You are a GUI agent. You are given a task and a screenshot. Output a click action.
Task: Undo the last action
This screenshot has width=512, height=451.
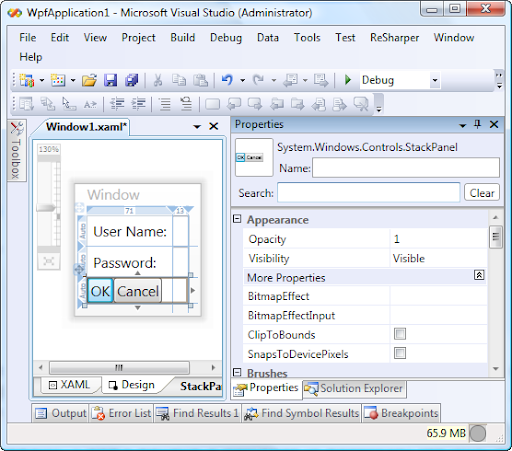point(227,80)
